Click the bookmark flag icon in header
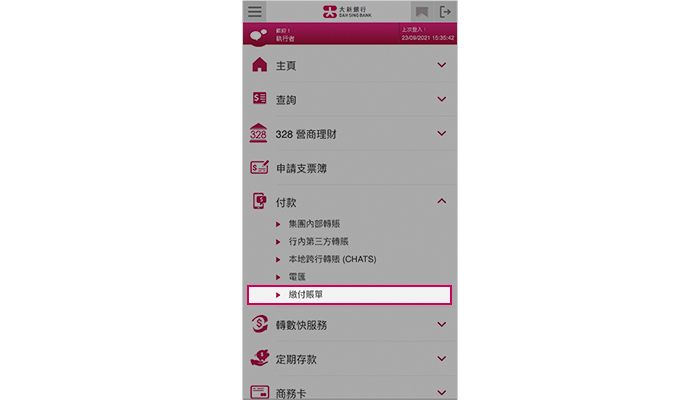 pos(422,12)
